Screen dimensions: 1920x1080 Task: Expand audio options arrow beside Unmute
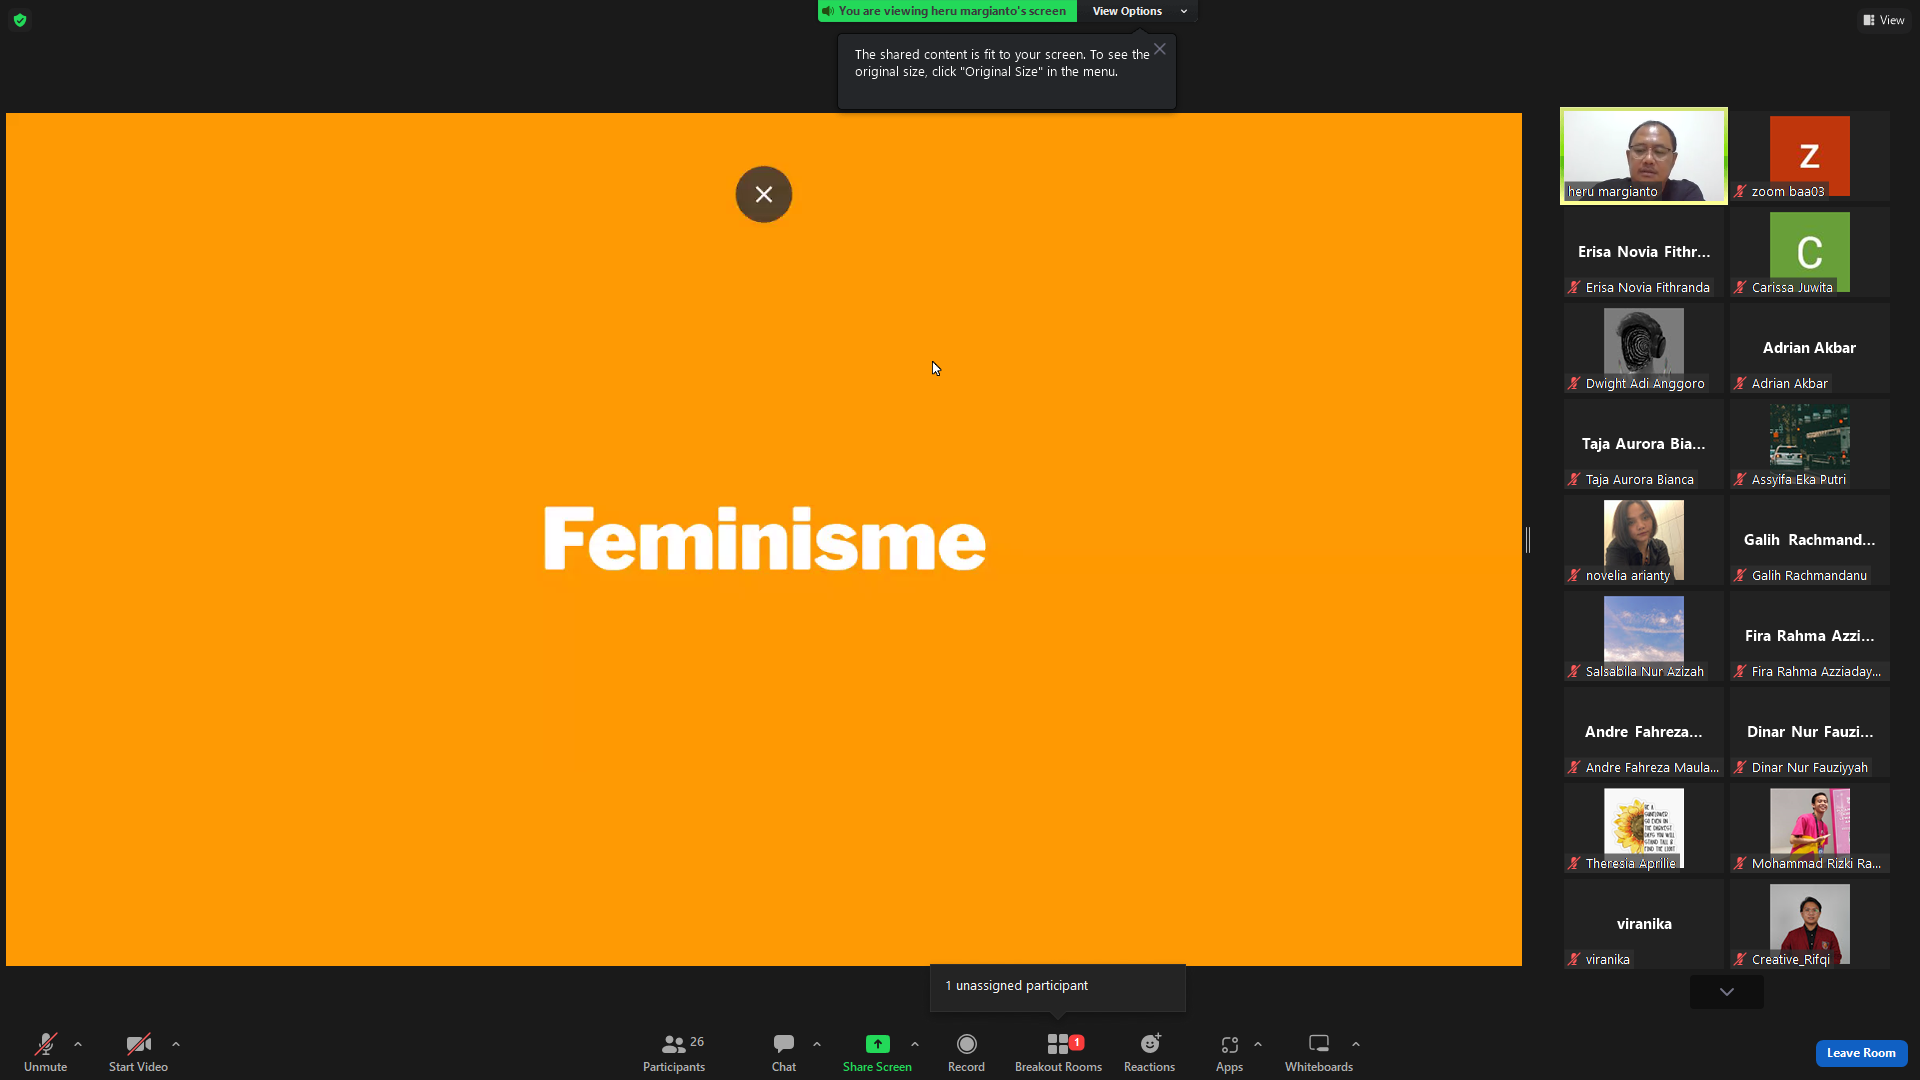click(78, 1044)
